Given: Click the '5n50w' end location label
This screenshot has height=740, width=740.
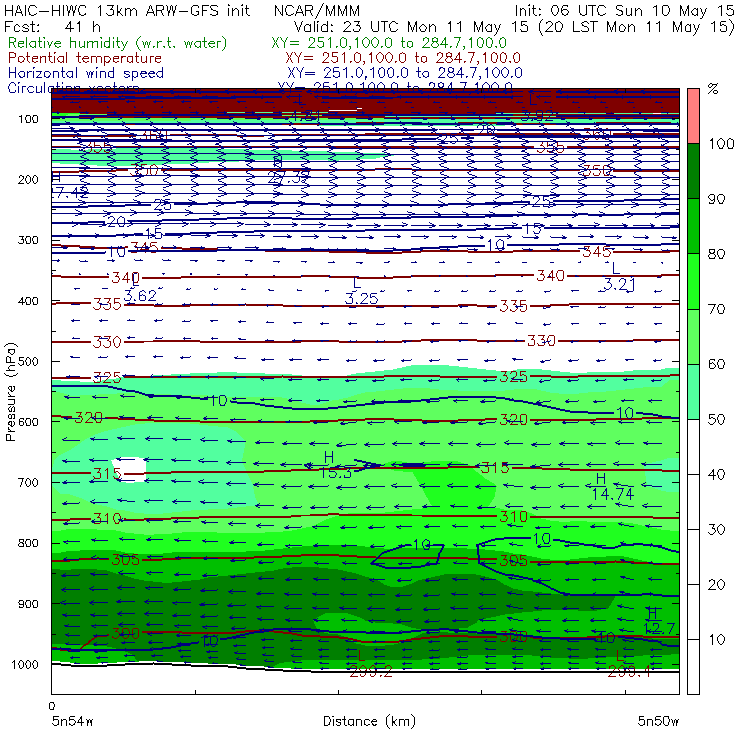Looking at the screenshot, I should (x=658, y=721).
